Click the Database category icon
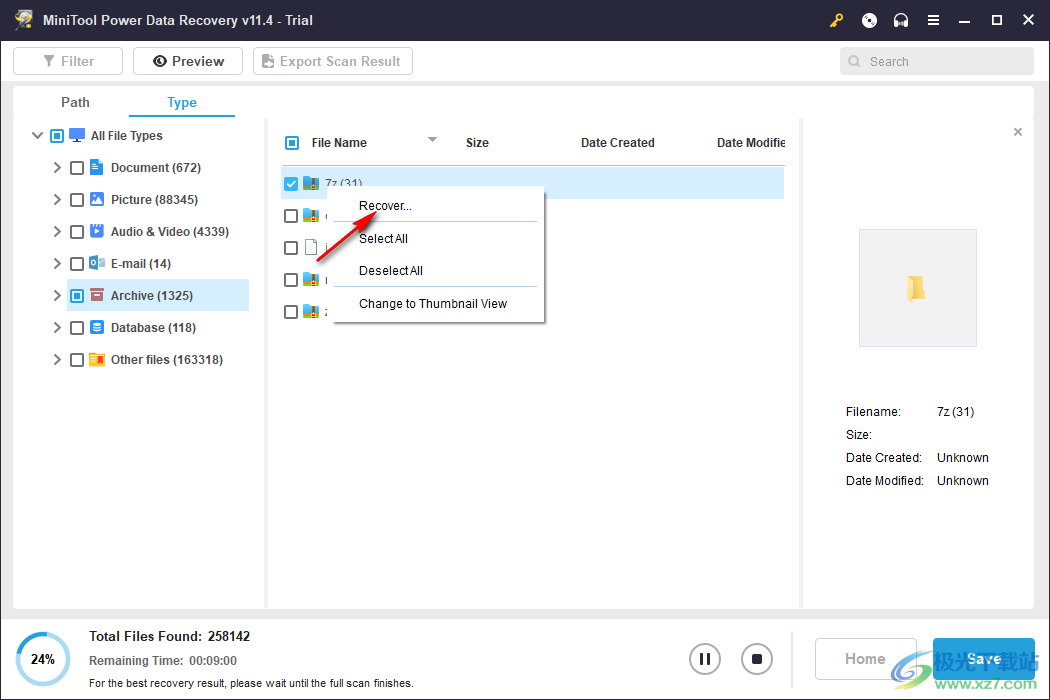The width and height of the screenshot is (1050, 700). point(96,327)
